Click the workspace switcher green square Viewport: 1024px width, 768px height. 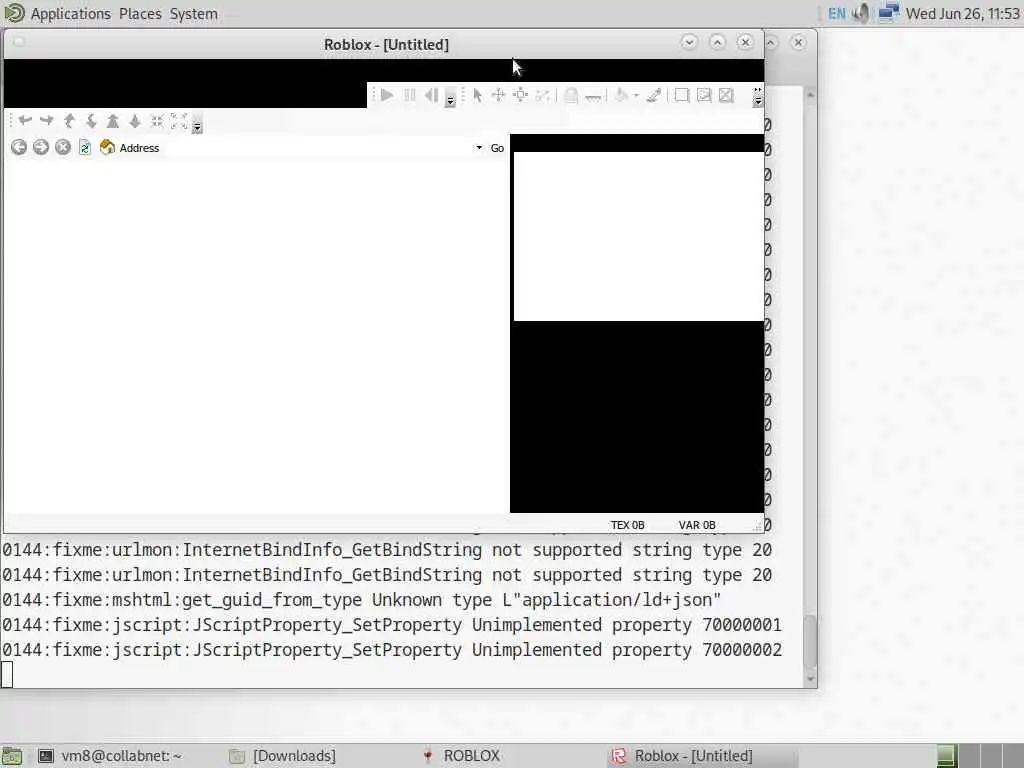pyautogui.click(x=947, y=756)
